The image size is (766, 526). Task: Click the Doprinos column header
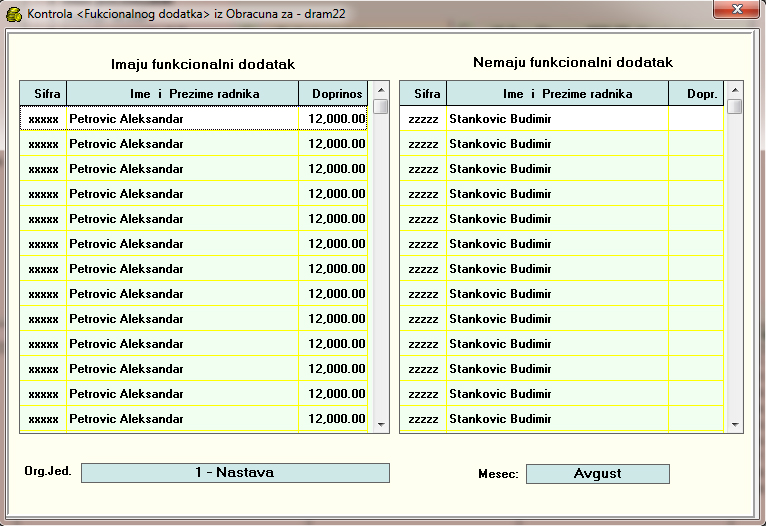tap(333, 93)
